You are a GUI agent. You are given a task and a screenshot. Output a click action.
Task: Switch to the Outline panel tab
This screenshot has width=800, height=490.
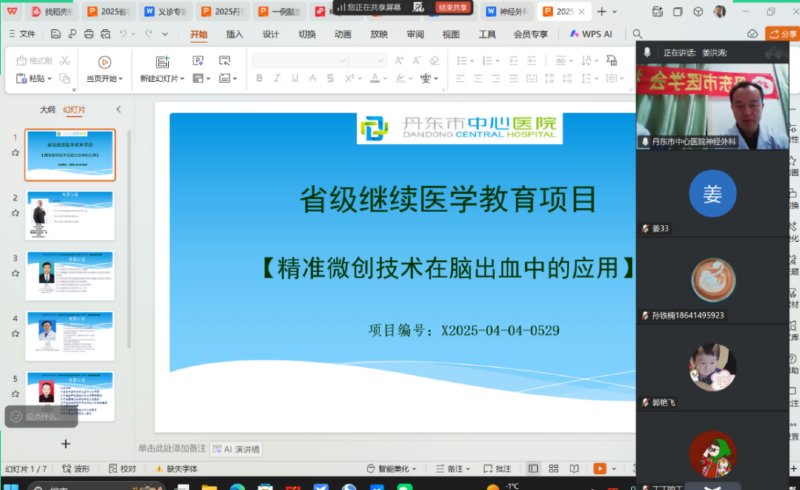pyautogui.click(x=47, y=110)
